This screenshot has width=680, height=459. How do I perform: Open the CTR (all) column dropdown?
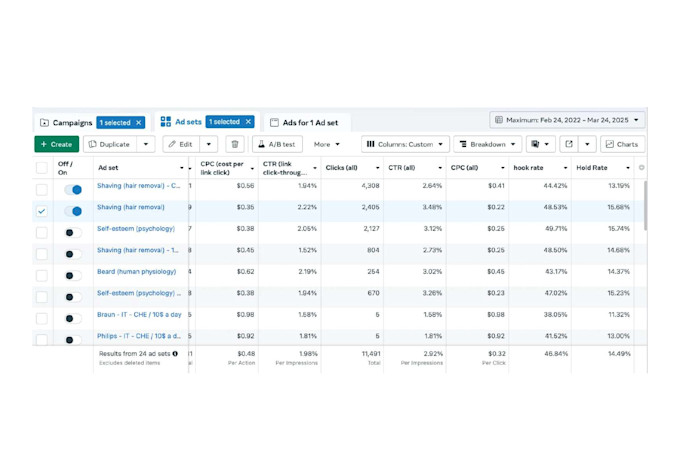tap(440, 168)
